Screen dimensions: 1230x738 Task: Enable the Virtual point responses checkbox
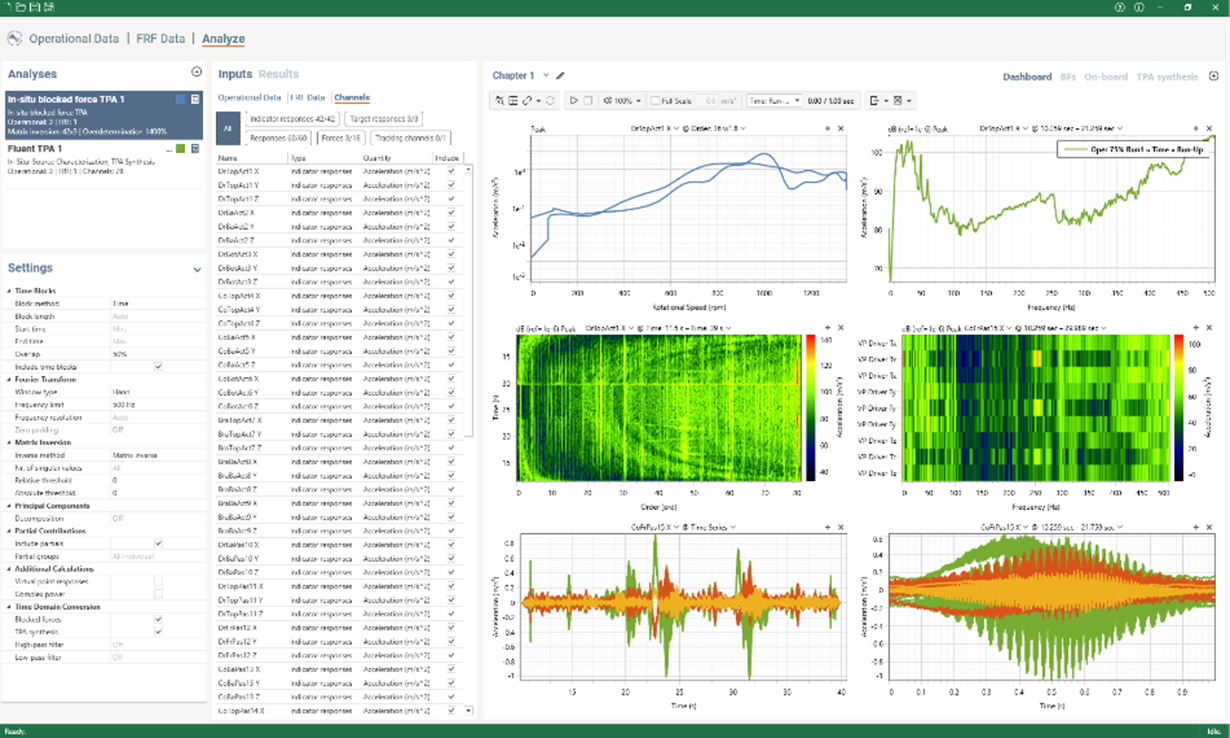coord(158,580)
